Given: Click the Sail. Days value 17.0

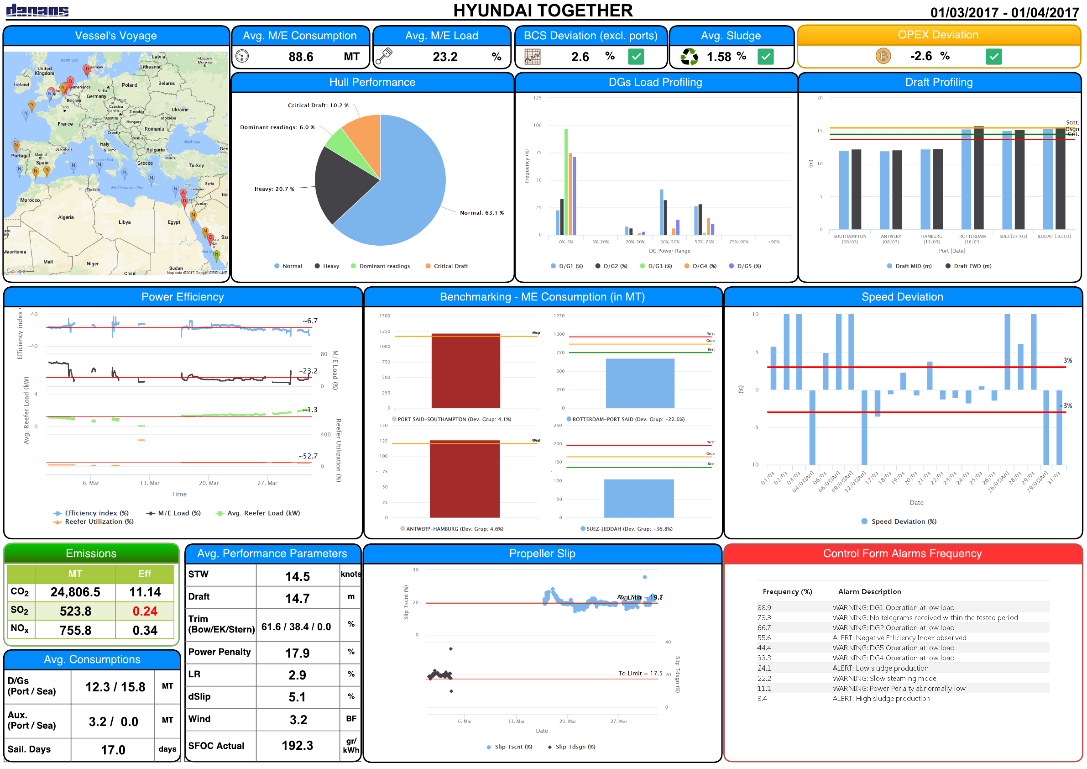Looking at the screenshot, I should click(x=113, y=750).
